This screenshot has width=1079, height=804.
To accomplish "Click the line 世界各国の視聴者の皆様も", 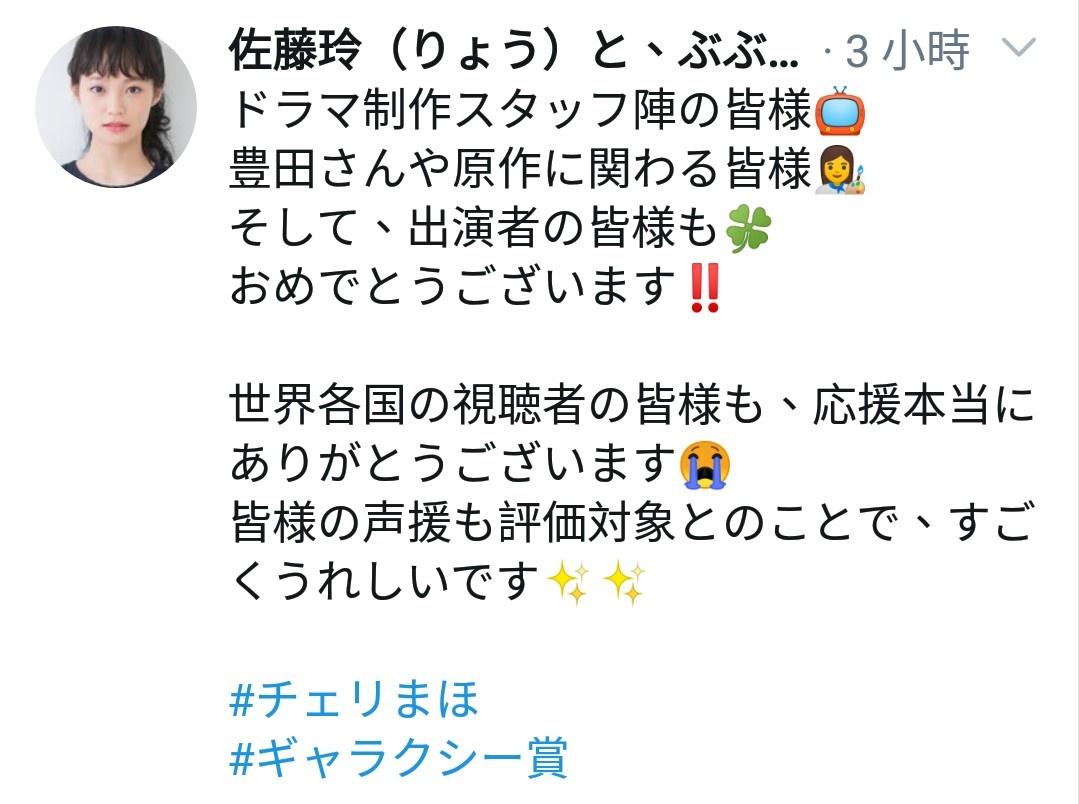I will pyautogui.click(x=497, y=405).
